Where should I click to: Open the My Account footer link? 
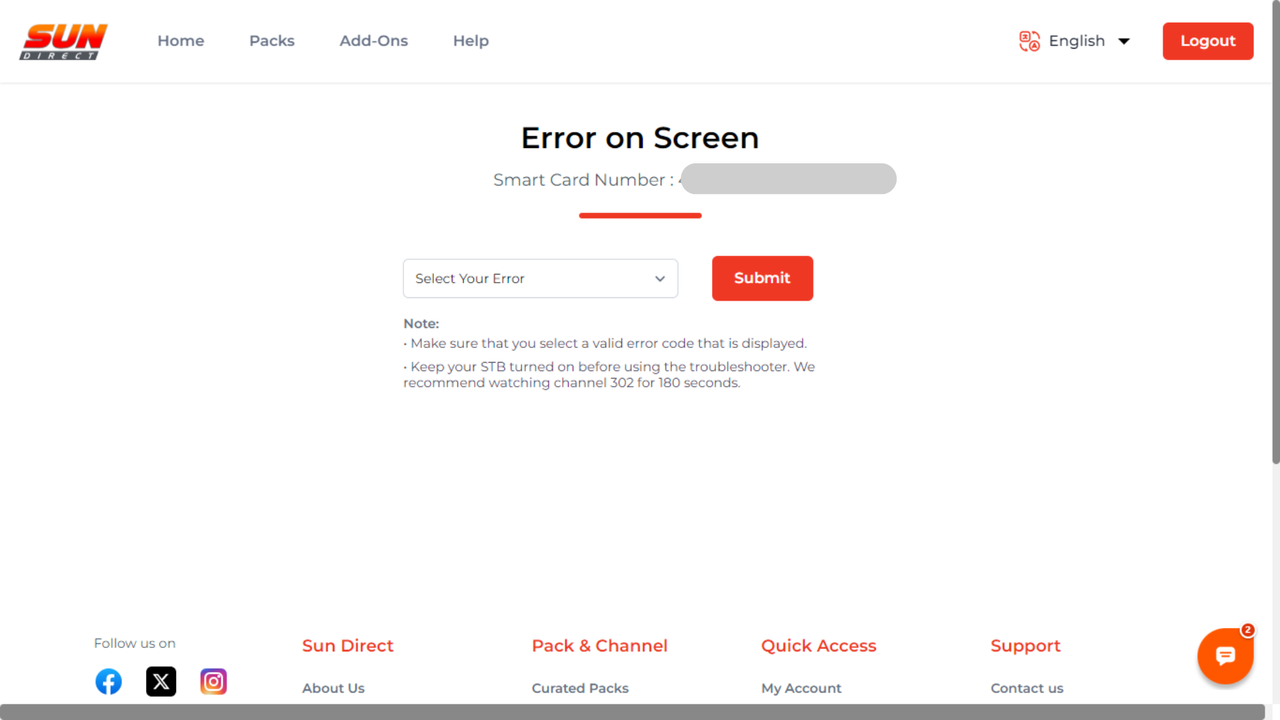[801, 688]
